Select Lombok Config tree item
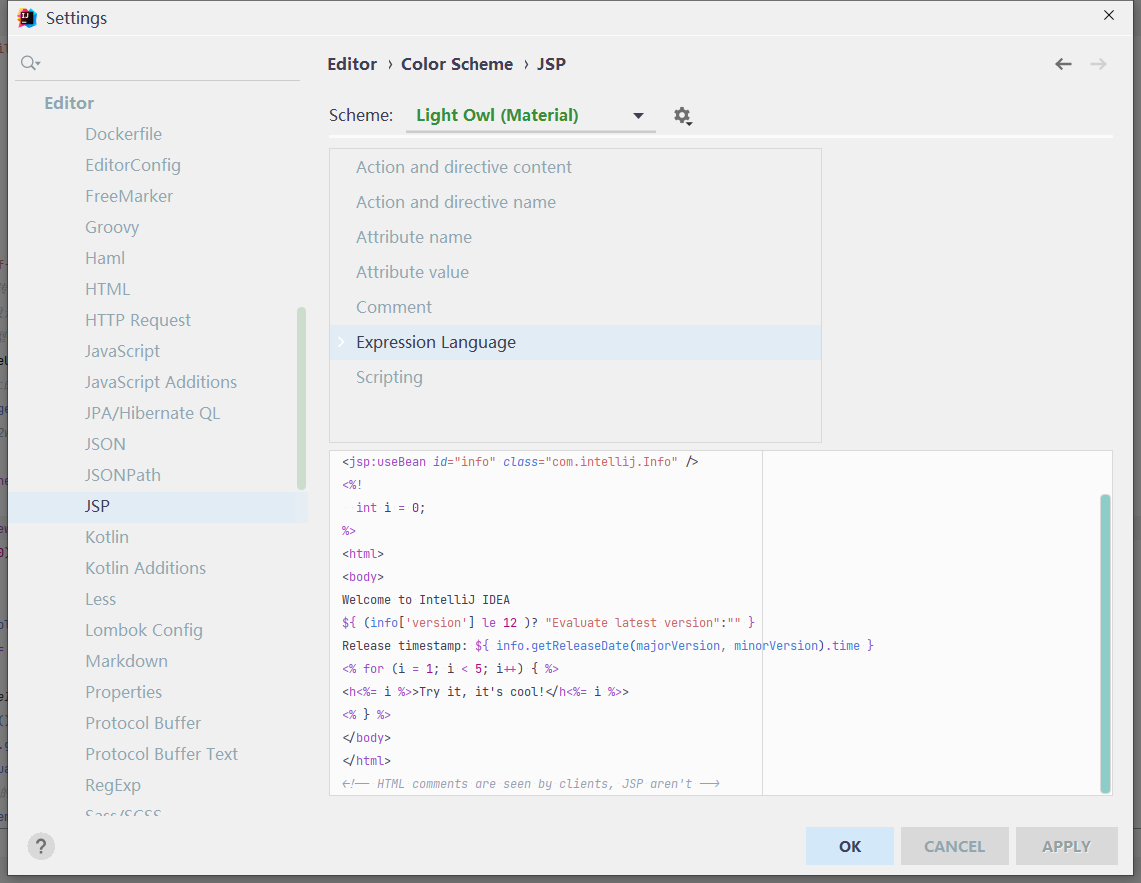The image size is (1141, 883). pyautogui.click(x=144, y=630)
